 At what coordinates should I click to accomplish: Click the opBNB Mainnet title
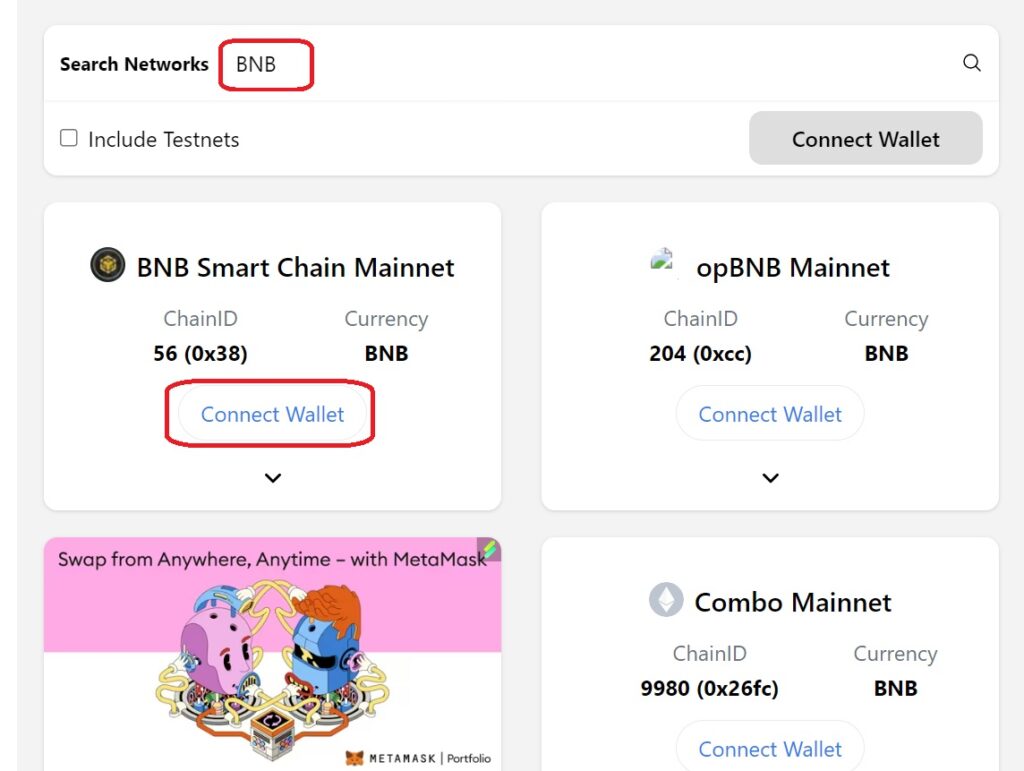pos(793,268)
